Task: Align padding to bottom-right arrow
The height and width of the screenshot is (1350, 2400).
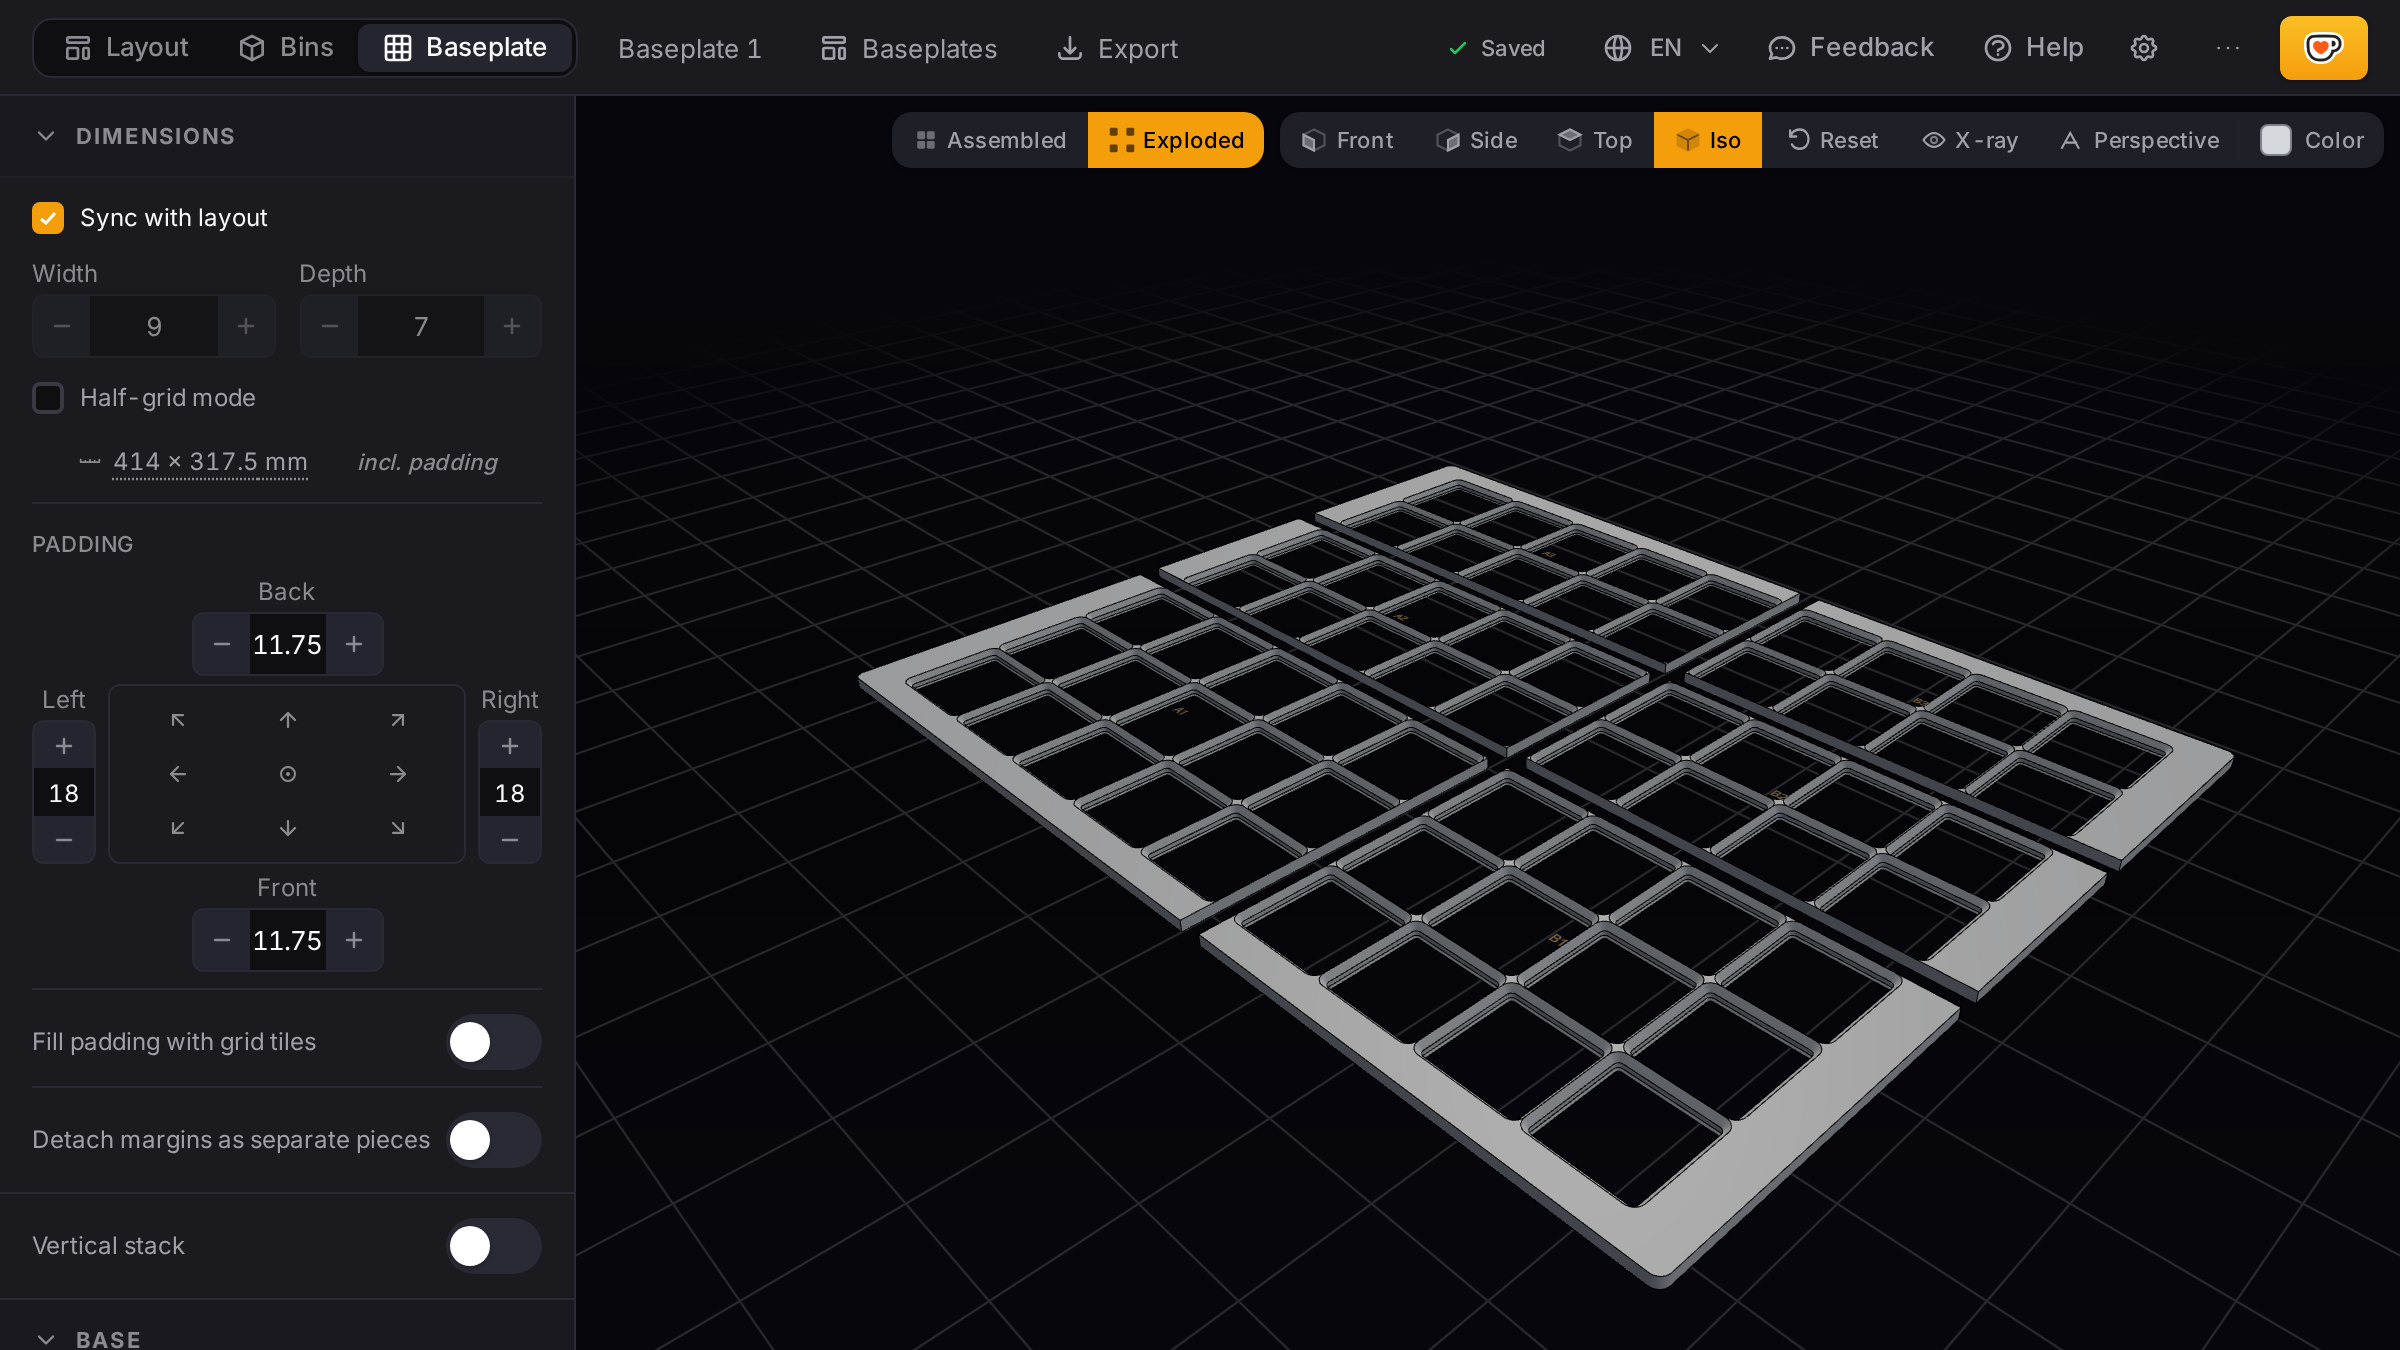Action: point(398,828)
